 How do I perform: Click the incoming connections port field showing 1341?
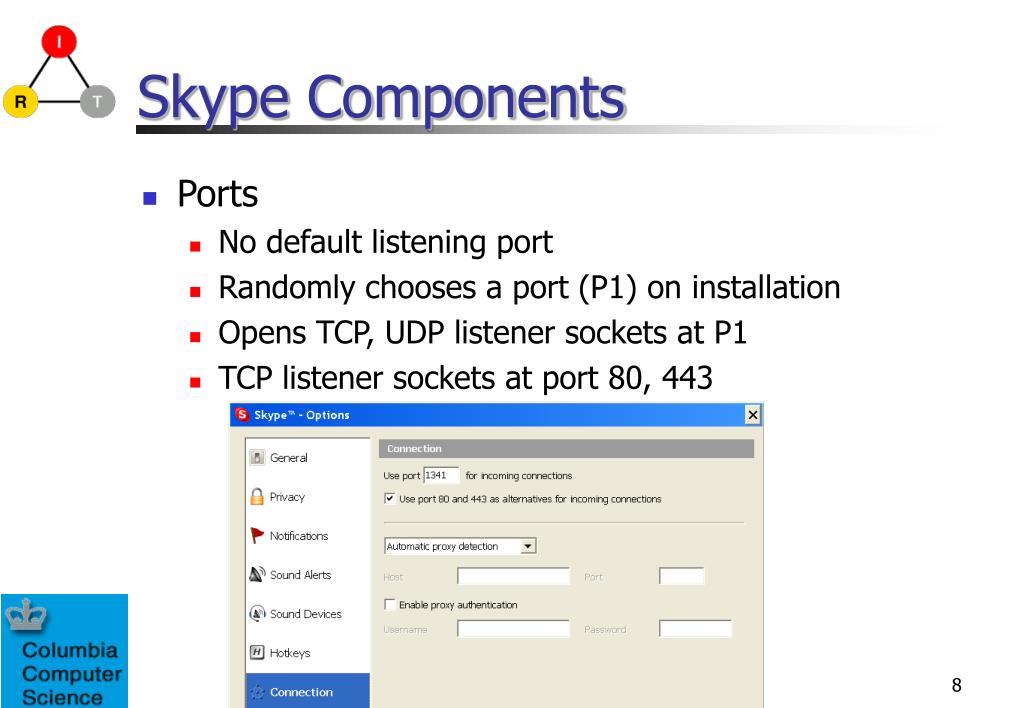click(x=441, y=475)
